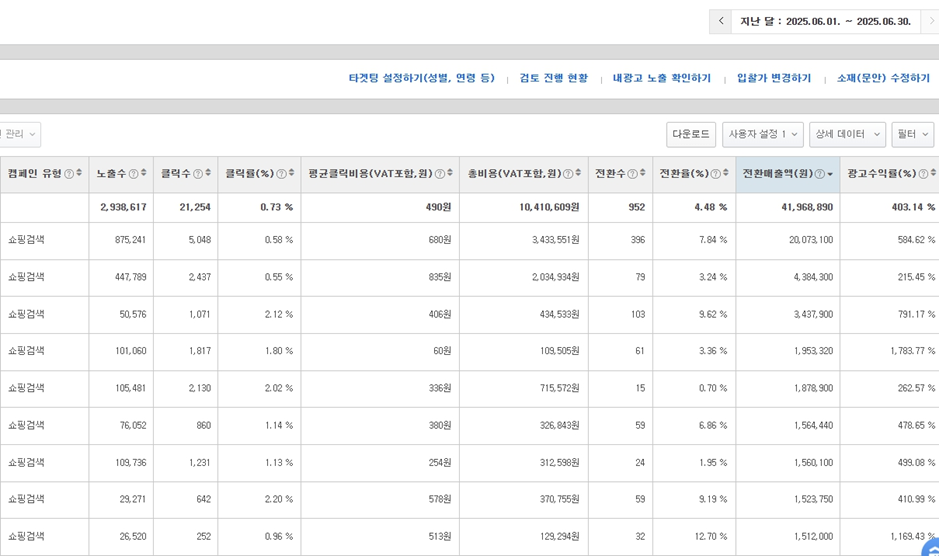Select the 검토 진행 현황 menu item
939x556 pixels.
click(553, 78)
